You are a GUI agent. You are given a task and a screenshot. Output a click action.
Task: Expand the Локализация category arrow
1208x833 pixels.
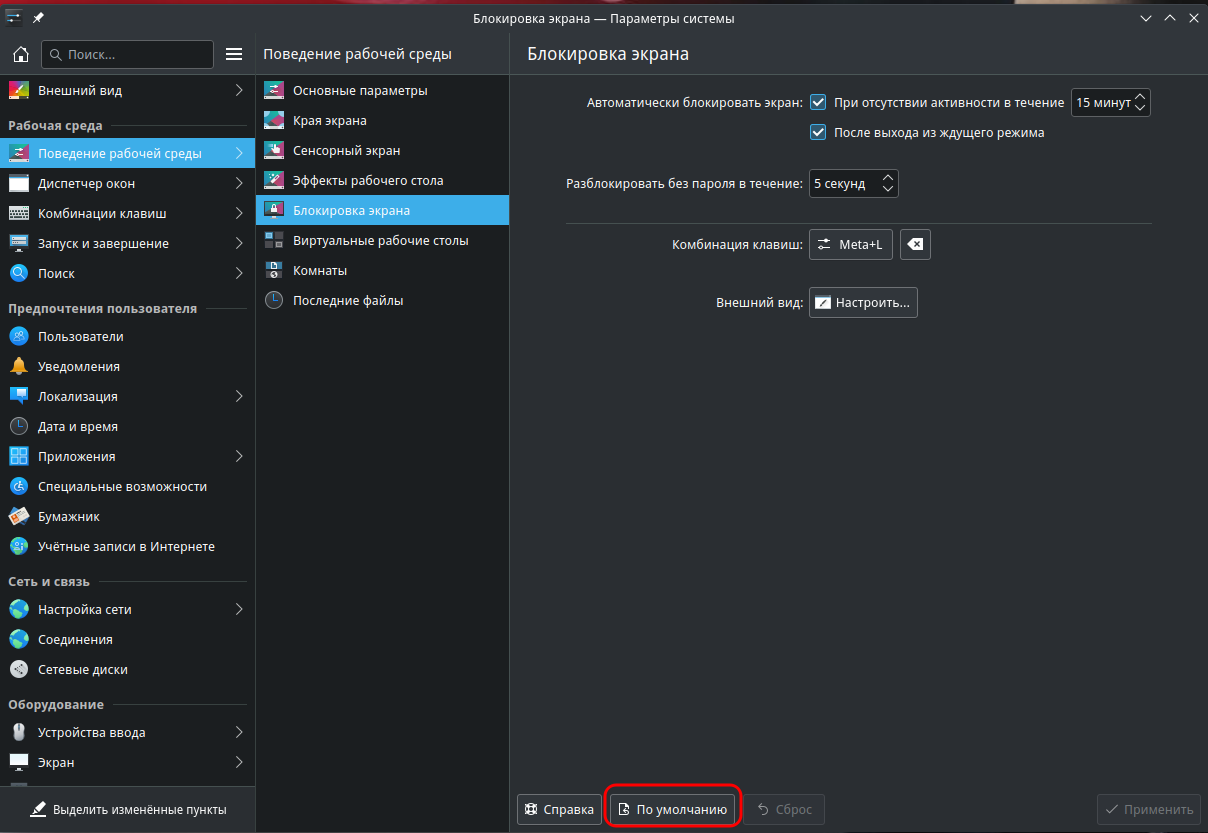click(238, 396)
